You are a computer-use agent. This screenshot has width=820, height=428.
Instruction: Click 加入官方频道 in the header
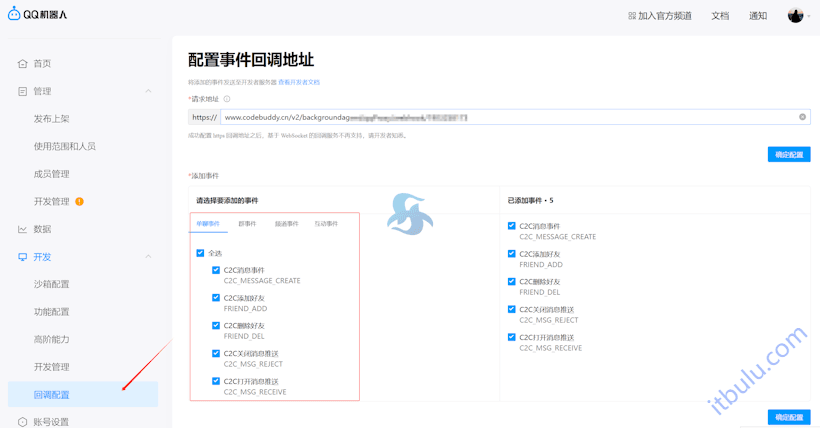tap(665, 16)
